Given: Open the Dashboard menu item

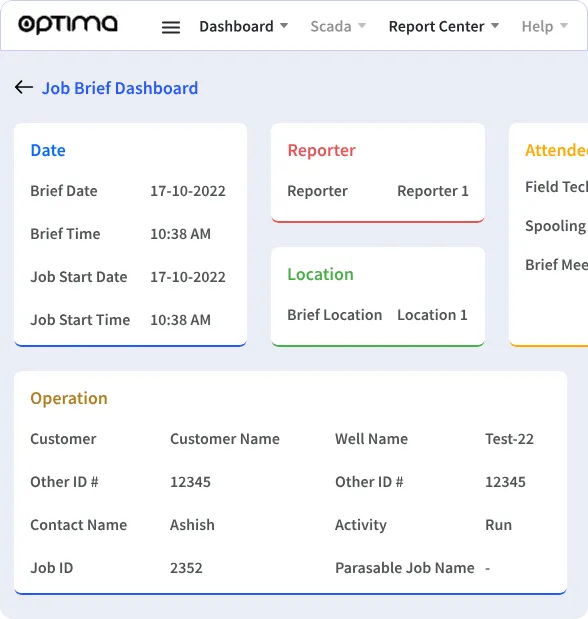Looking at the screenshot, I should [236, 26].
